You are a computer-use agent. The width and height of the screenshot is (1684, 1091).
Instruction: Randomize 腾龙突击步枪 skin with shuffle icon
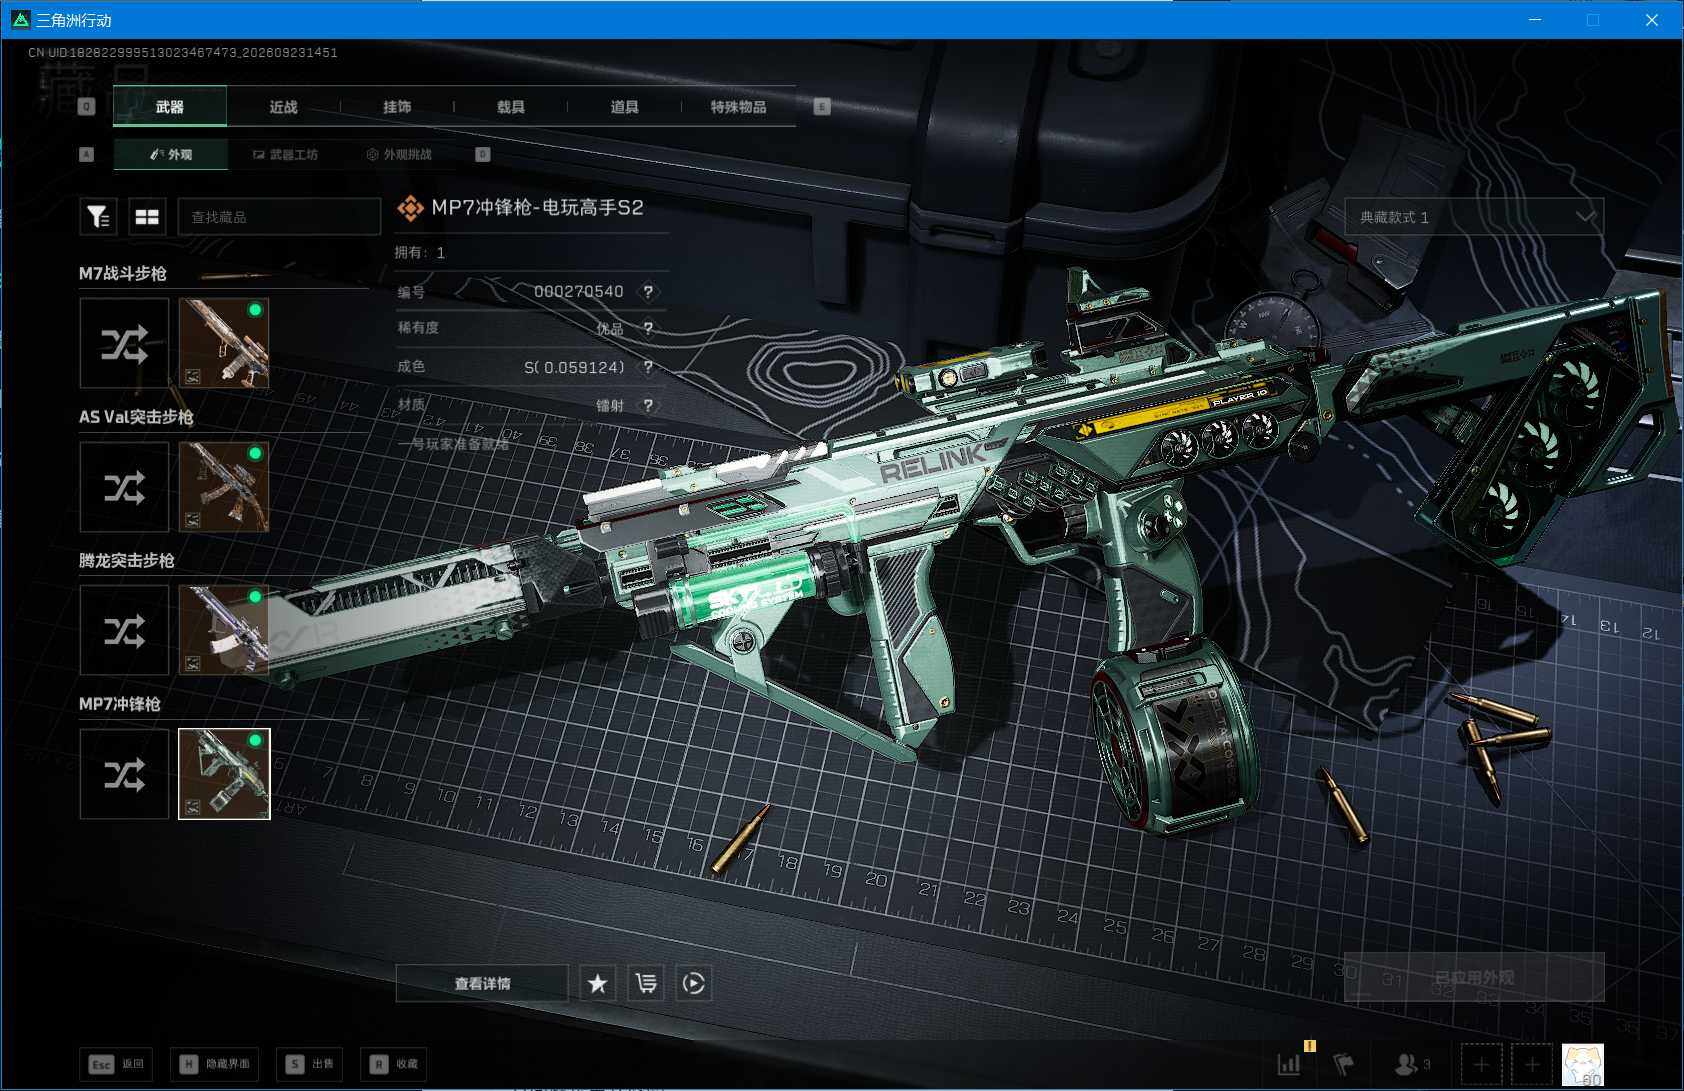(124, 630)
